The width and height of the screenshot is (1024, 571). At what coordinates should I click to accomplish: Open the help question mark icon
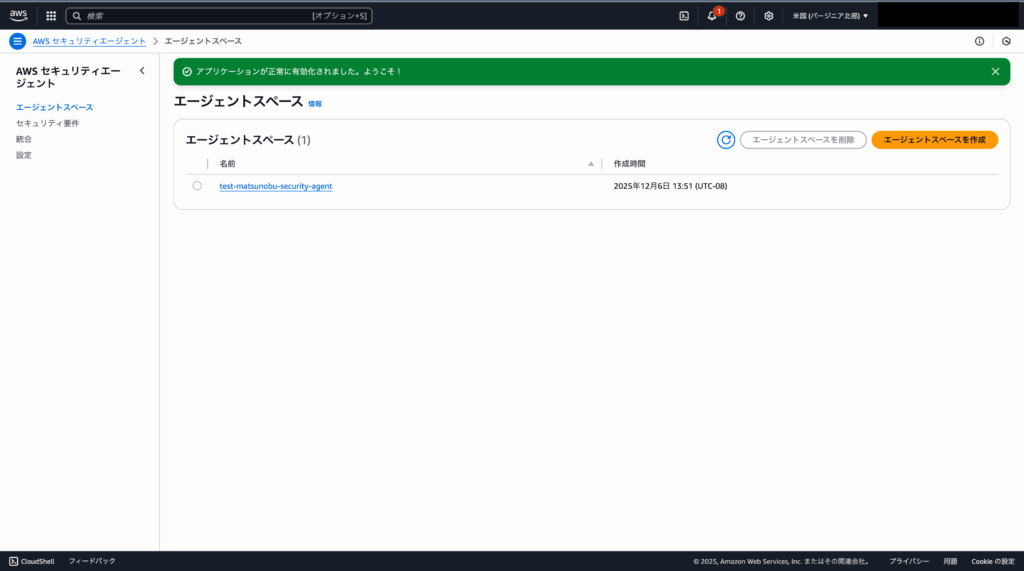[x=740, y=16]
